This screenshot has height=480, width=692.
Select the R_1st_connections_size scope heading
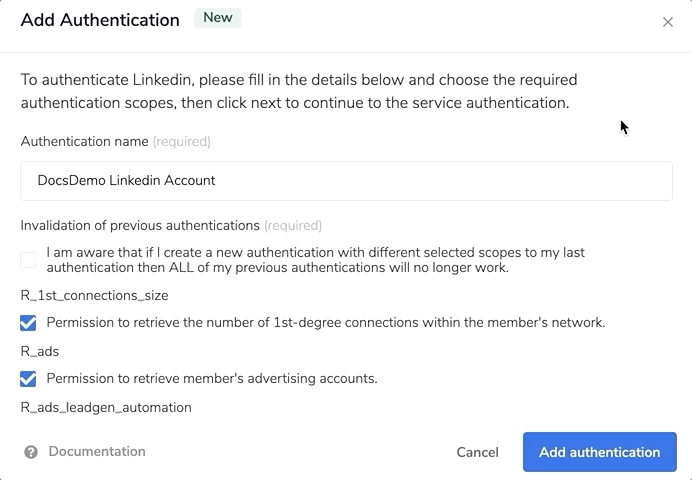click(x=94, y=296)
